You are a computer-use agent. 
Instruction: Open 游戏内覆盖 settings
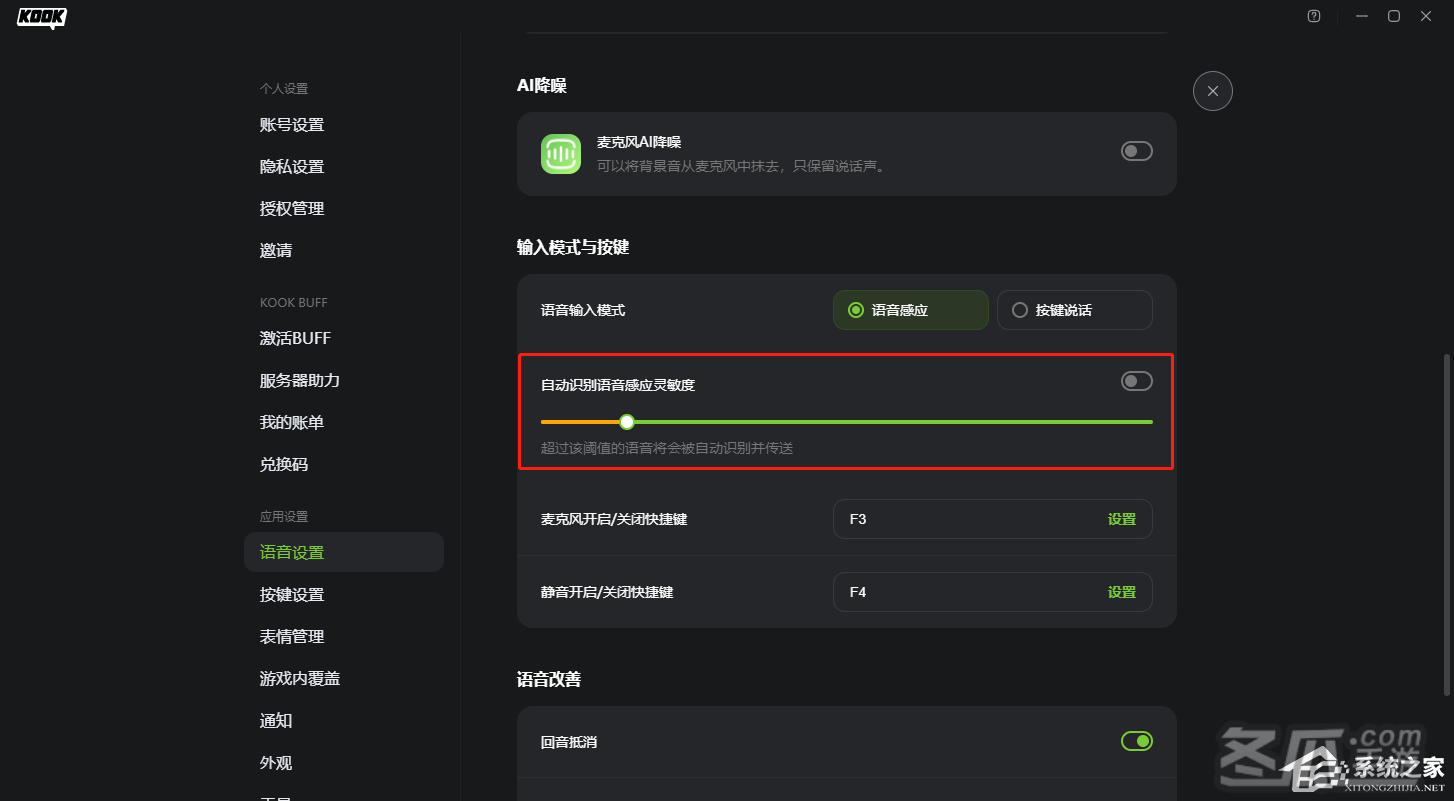pos(300,679)
